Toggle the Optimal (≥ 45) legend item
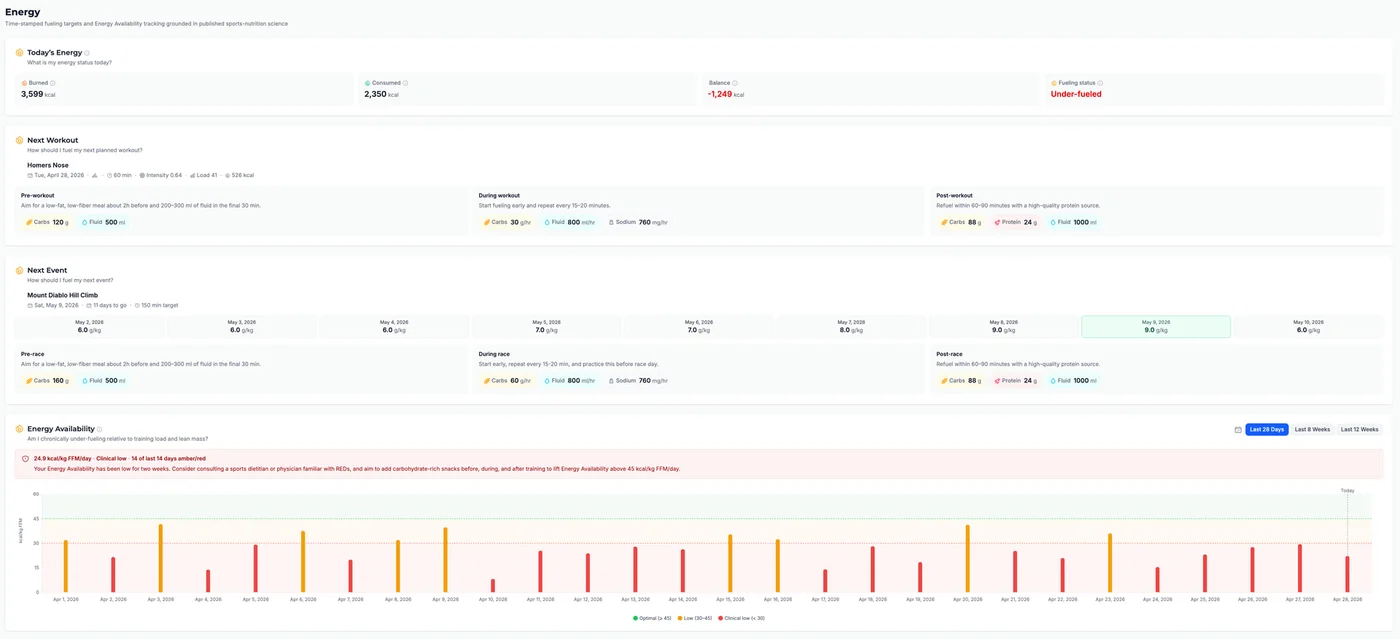The image size is (1400, 639). coord(651,618)
